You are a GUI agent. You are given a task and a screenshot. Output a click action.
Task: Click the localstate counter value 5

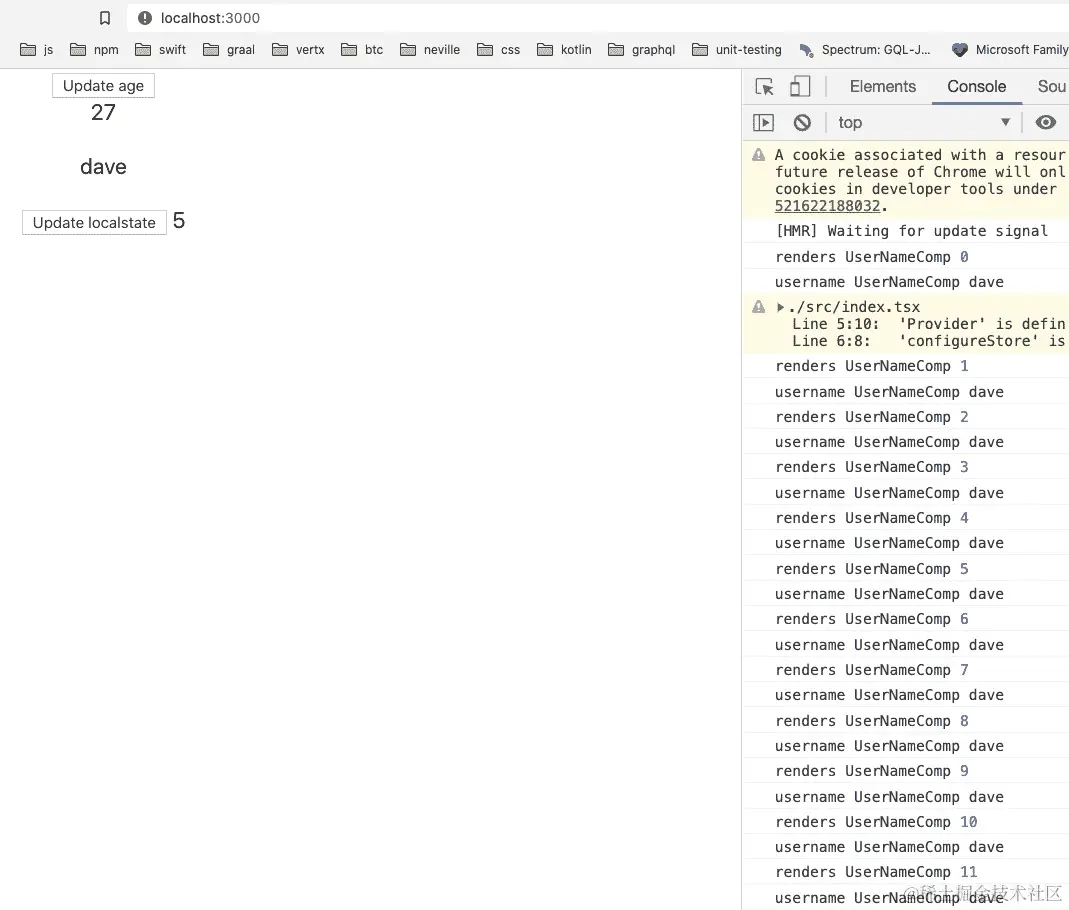click(x=179, y=221)
